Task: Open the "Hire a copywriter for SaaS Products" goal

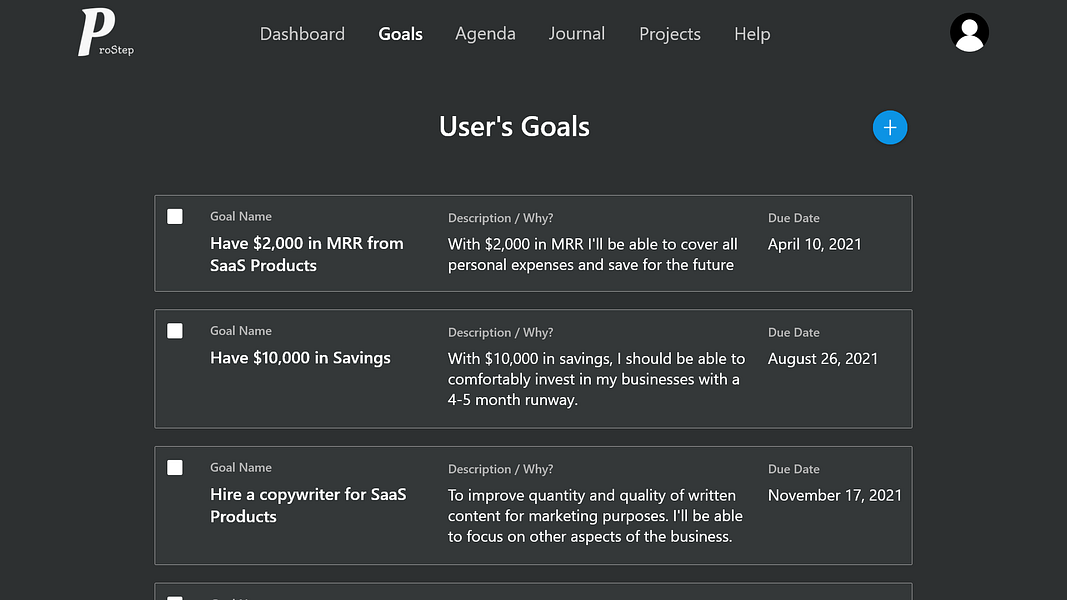Action: [x=308, y=505]
